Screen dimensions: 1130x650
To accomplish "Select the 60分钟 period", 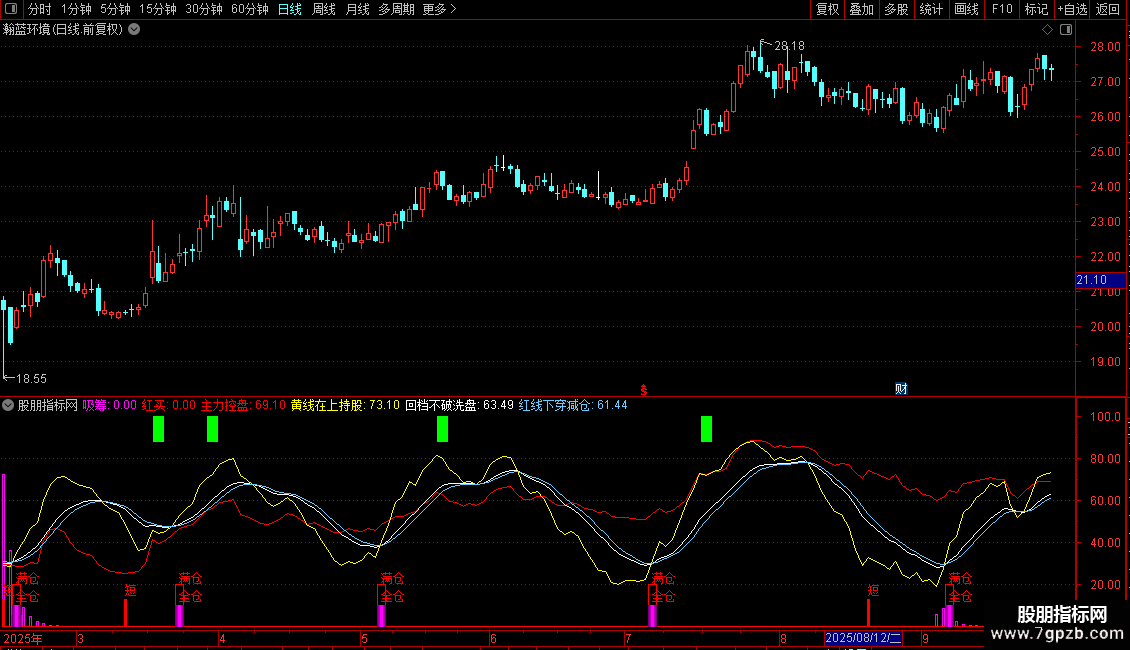I will pyautogui.click(x=249, y=9).
